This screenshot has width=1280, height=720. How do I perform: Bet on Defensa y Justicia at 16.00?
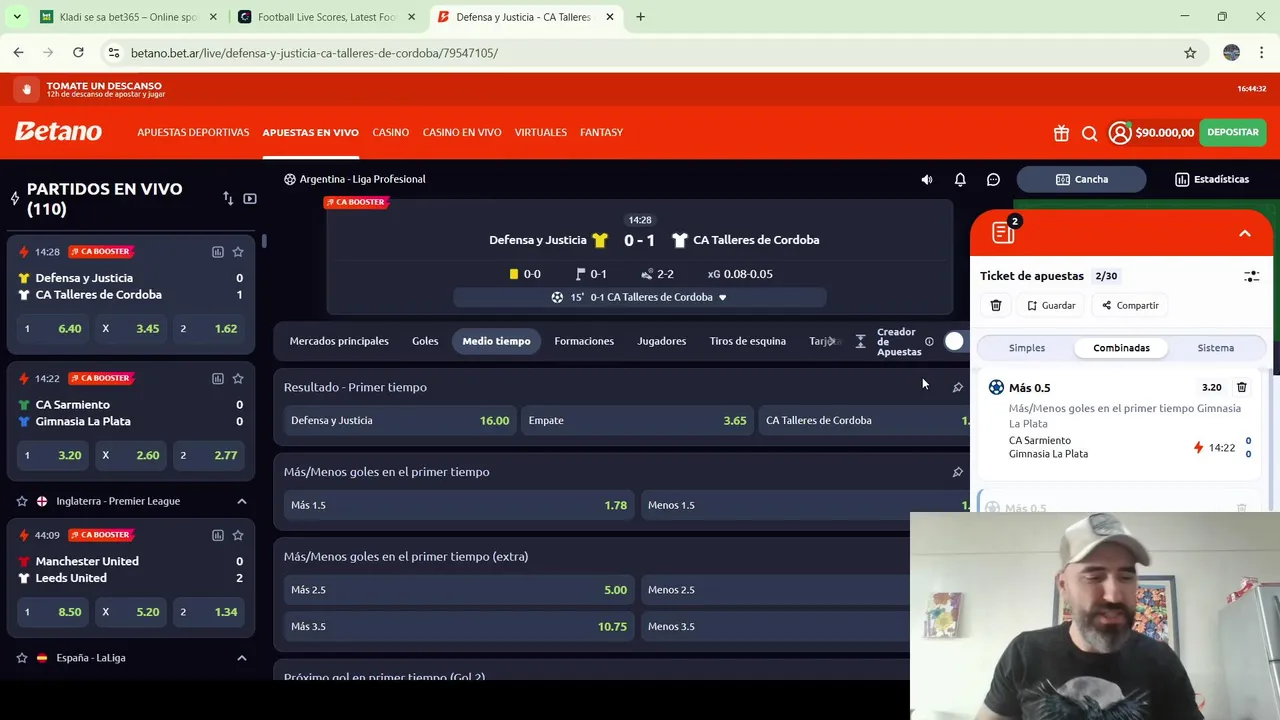[x=400, y=421]
